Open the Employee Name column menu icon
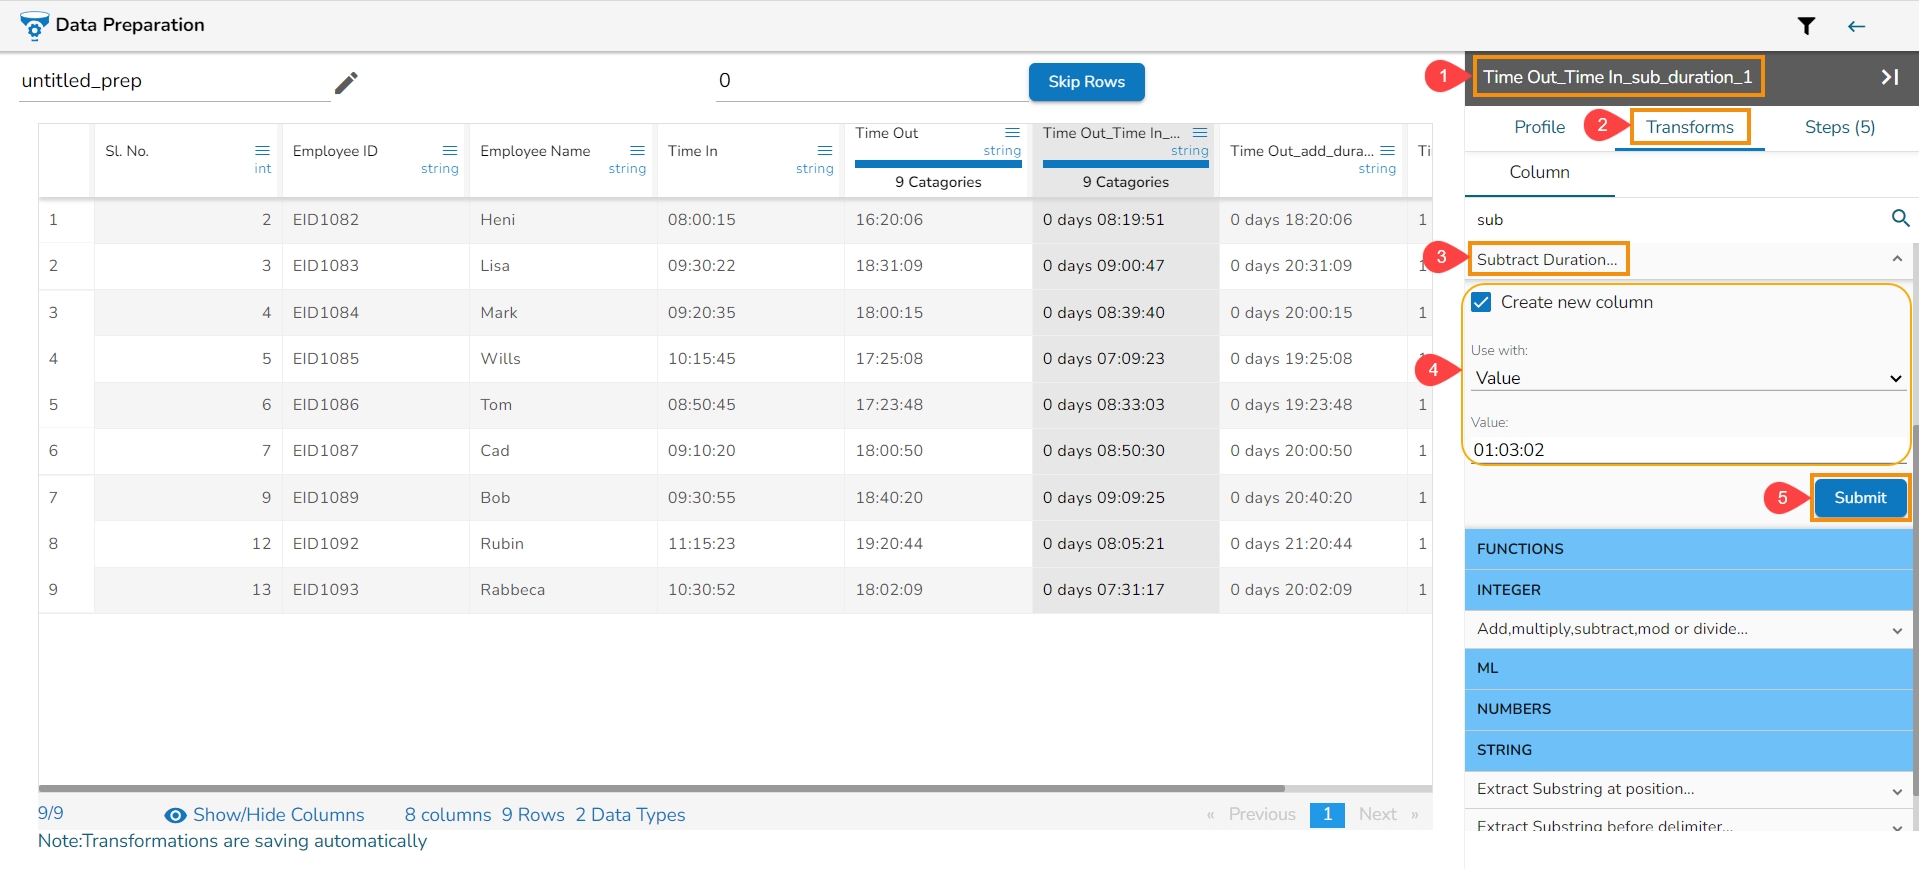 pos(637,151)
